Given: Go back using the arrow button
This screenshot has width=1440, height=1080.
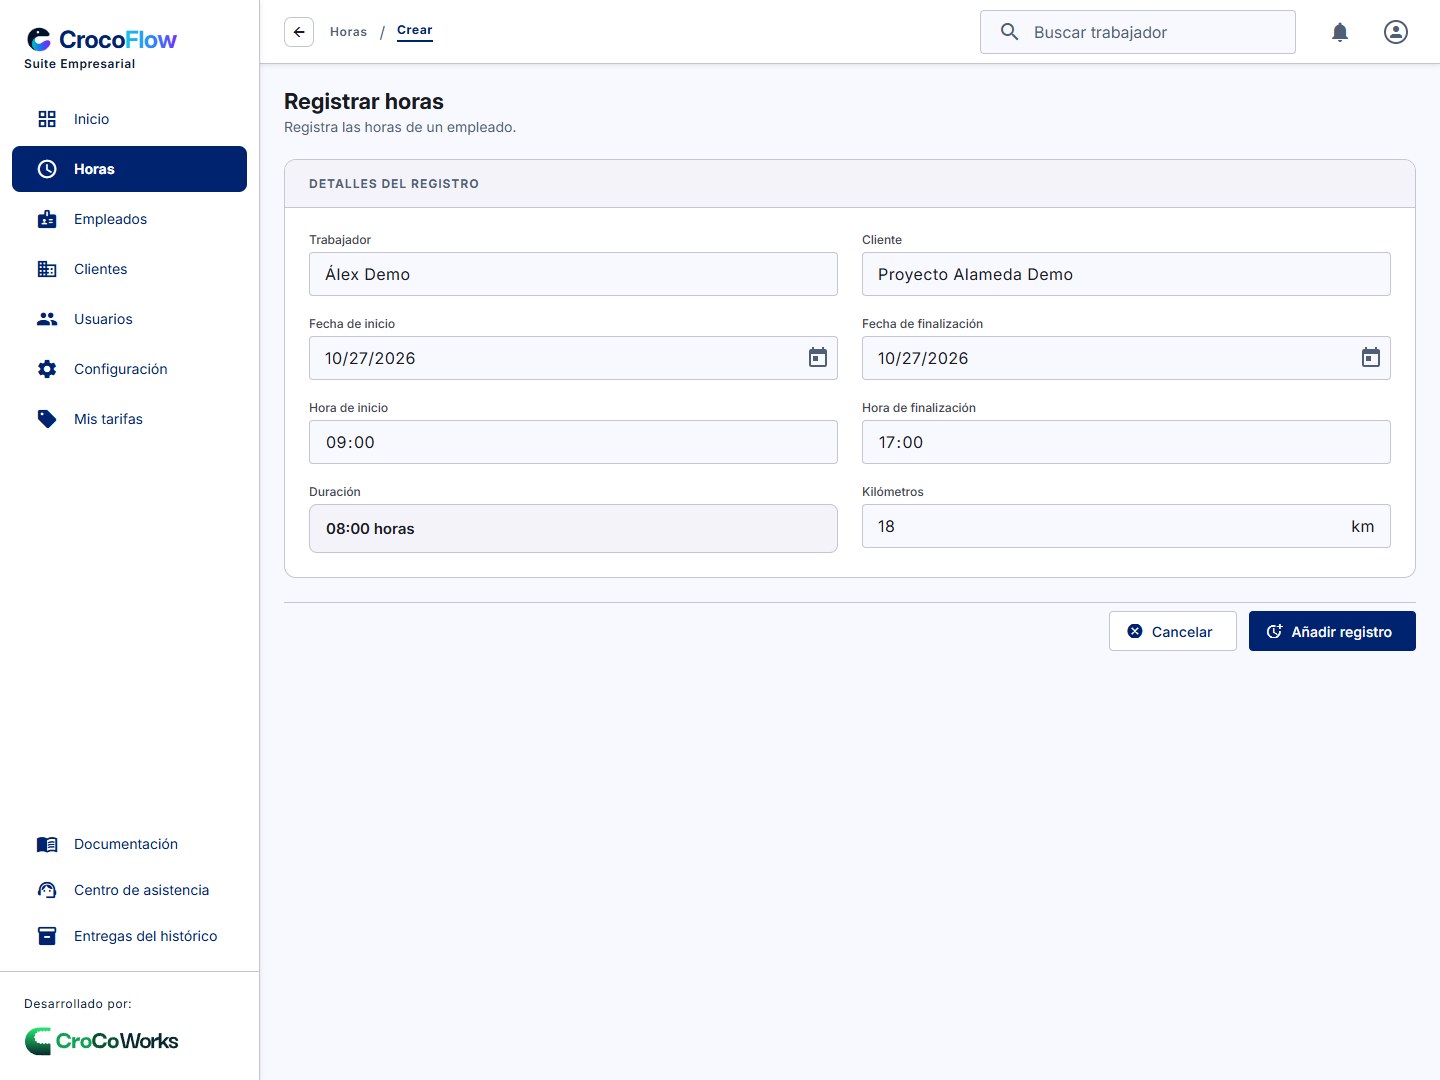Looking at the screenshot, I should point(299,32).
